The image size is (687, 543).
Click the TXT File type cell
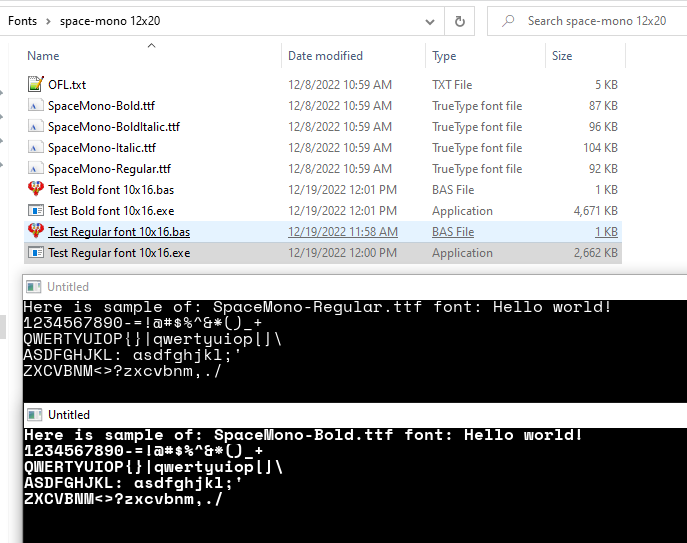coord(452,85)
